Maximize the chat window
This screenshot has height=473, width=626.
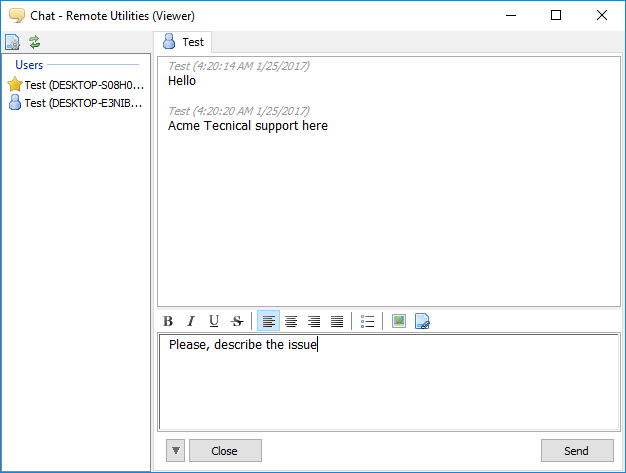[x=556, y=16]
